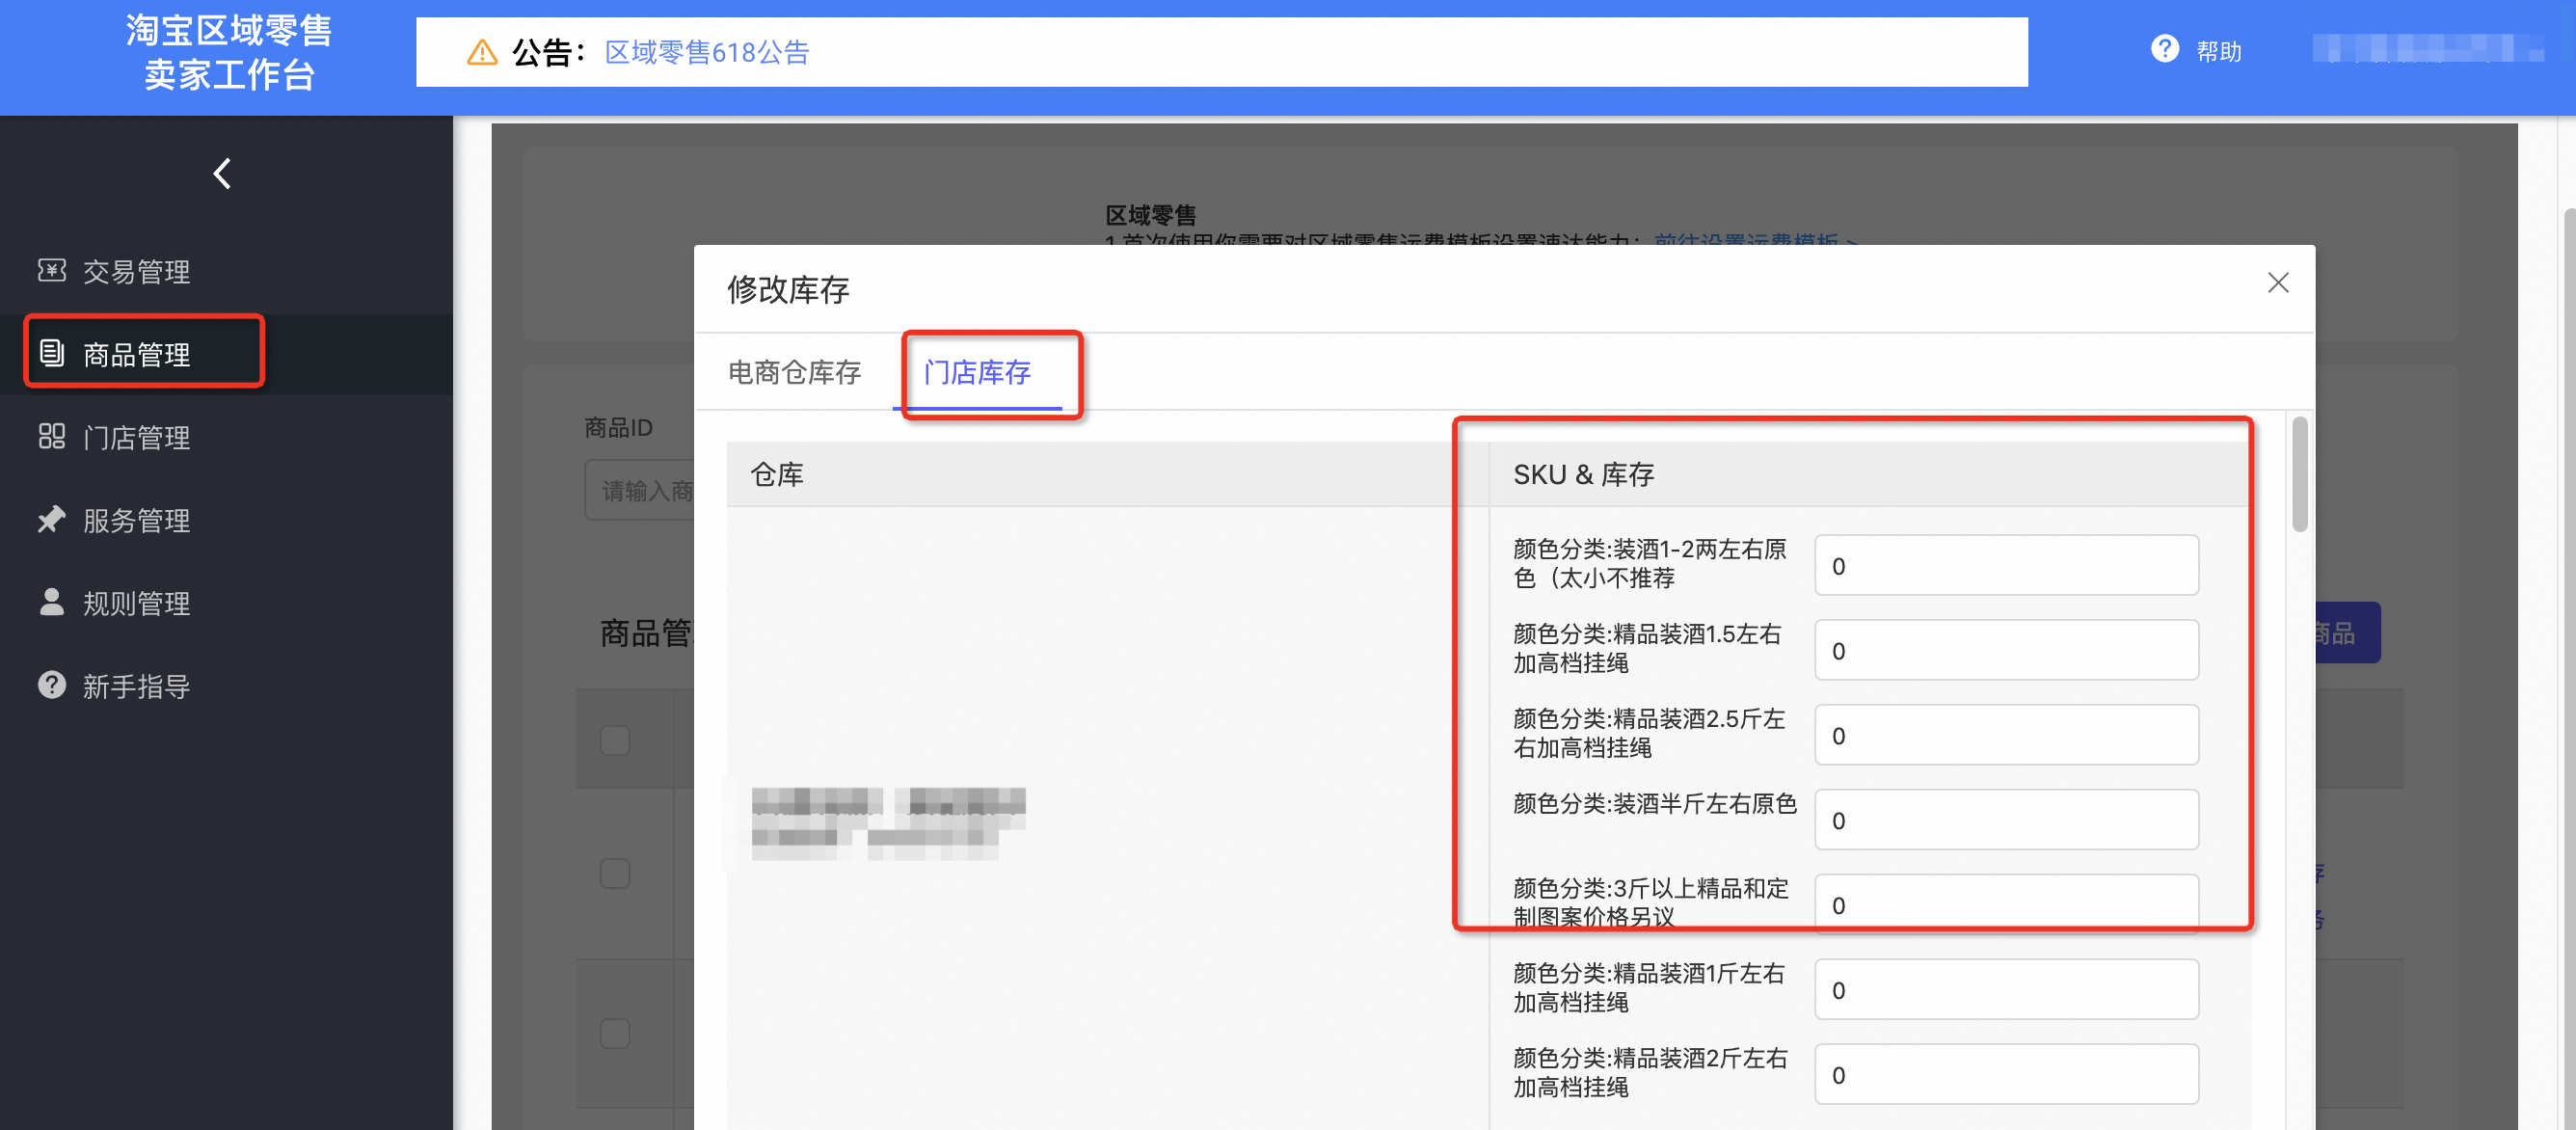
Task: Open the 区域零售618公告 announcement link
Action: 707,52
